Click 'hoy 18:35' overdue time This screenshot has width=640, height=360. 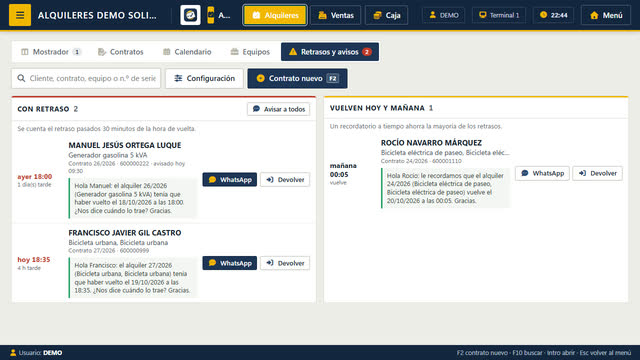click(x=33, y=260)
